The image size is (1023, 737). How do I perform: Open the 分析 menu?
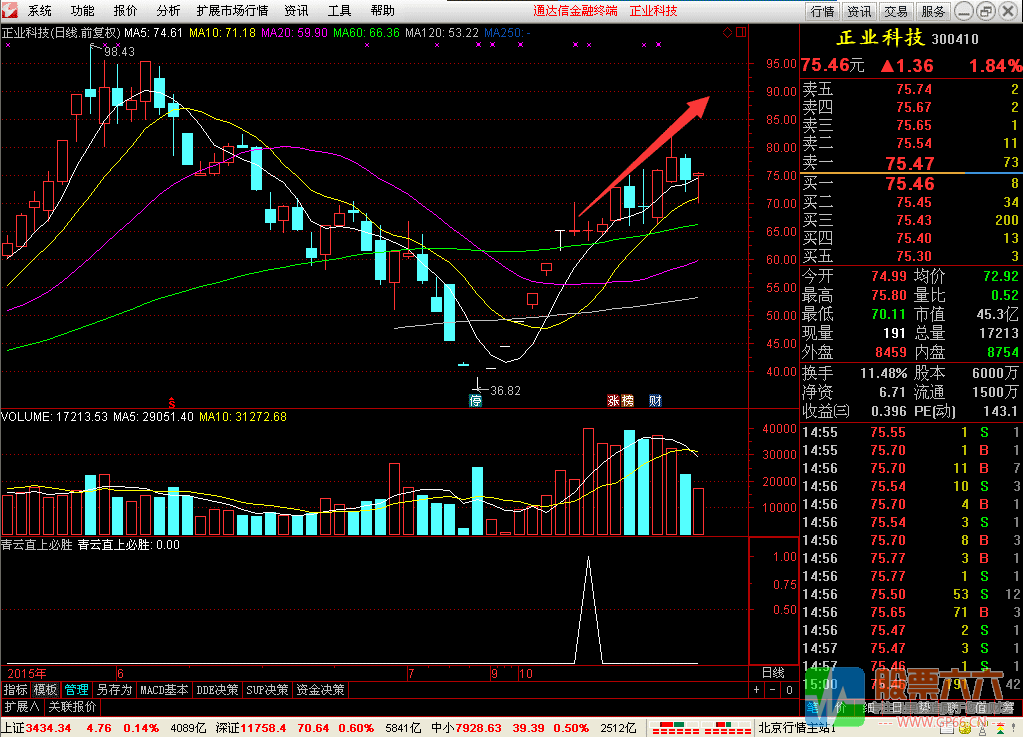point(168,10)
